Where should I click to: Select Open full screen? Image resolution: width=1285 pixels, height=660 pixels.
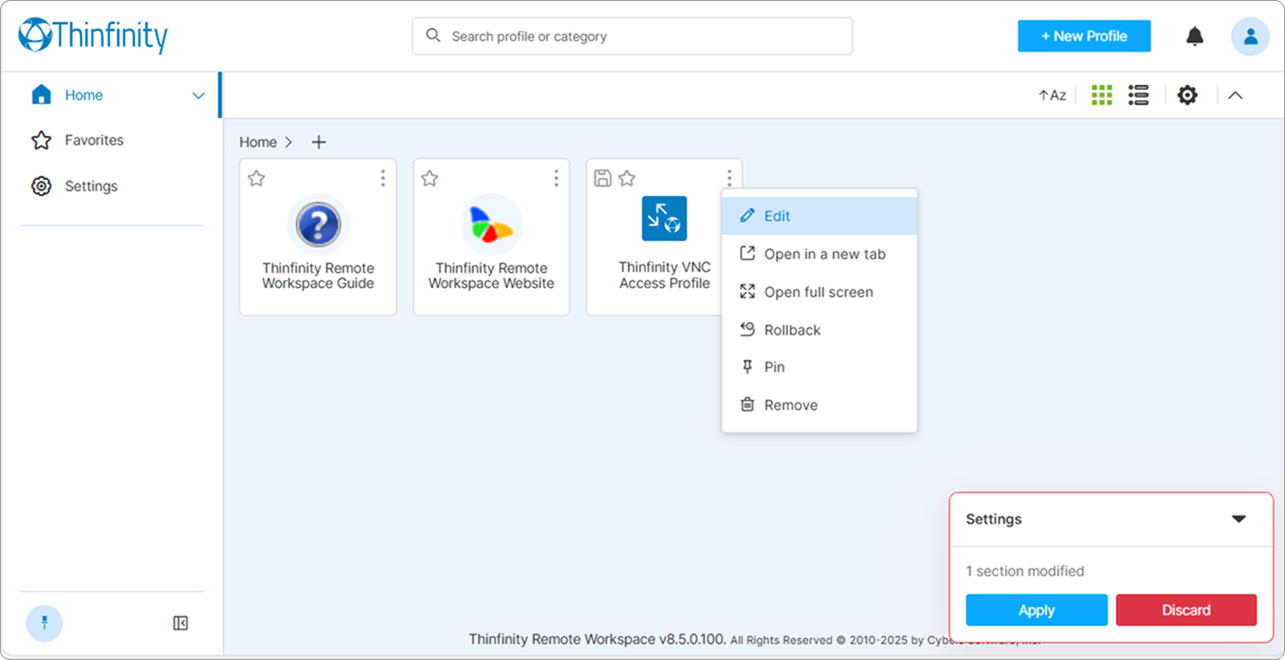coord(819,292)
